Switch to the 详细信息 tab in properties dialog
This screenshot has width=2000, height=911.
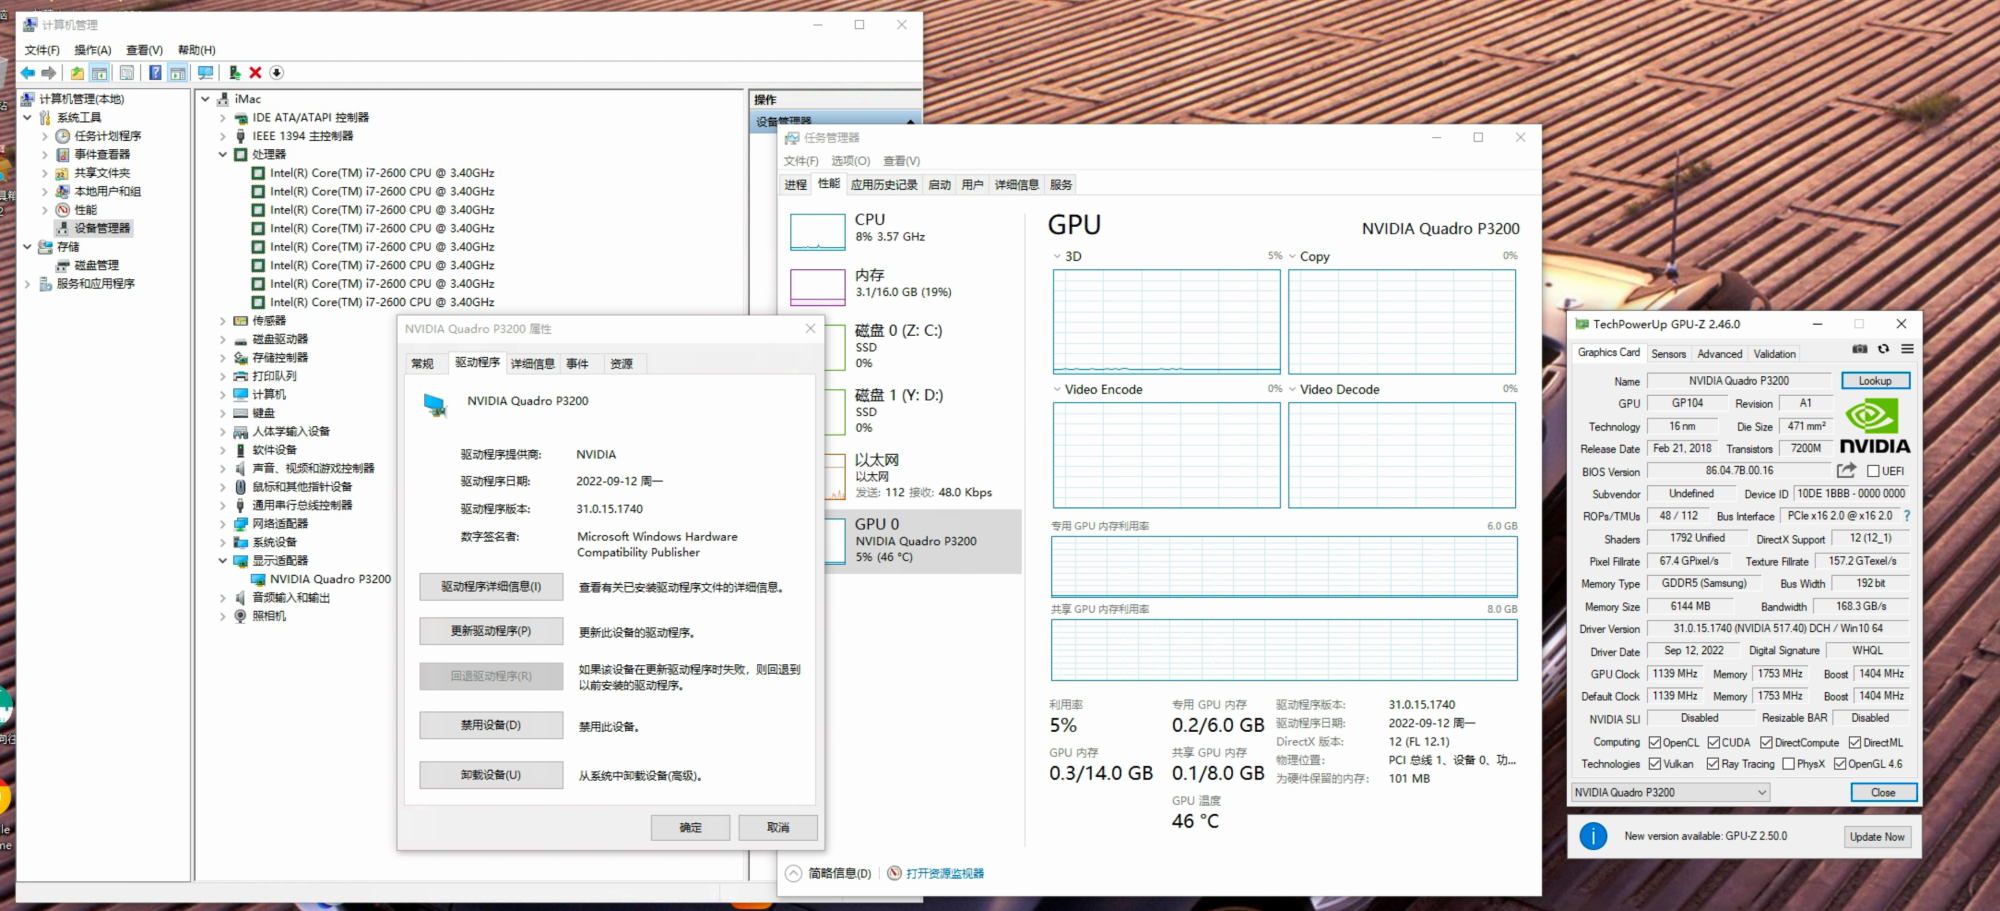532,364
